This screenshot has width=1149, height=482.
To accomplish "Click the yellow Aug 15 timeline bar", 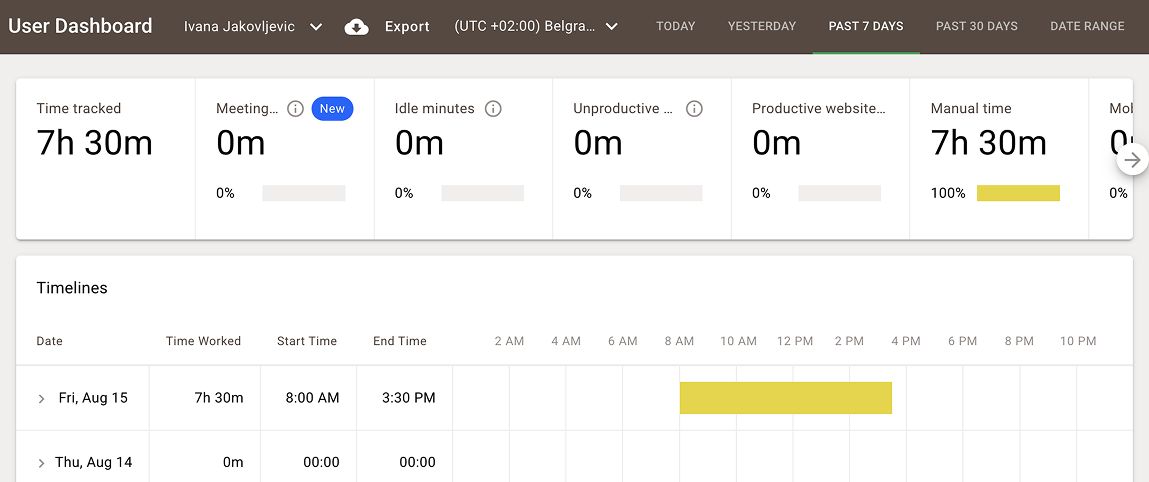I will (x=785, y=398).
